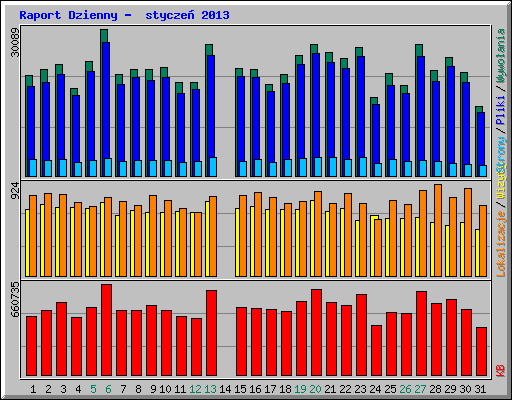Click the title Raport Dzienny styczeń 2013

[x=124, y=15]
